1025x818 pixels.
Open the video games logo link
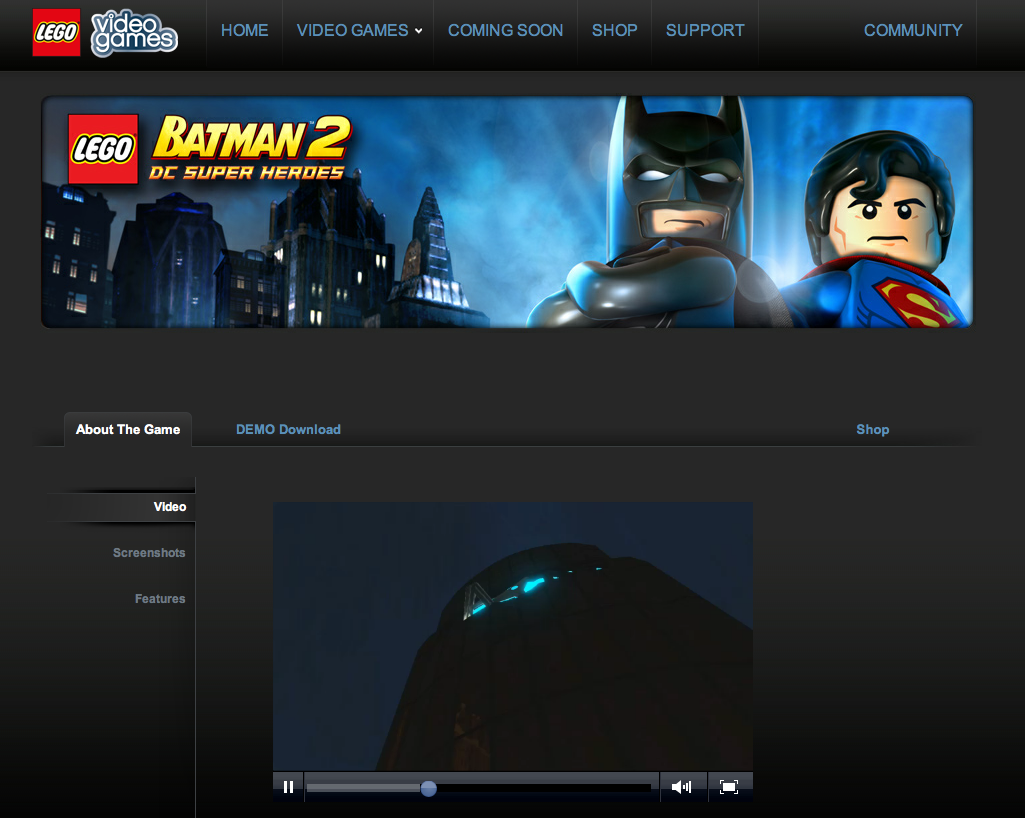tap(134, 33)
